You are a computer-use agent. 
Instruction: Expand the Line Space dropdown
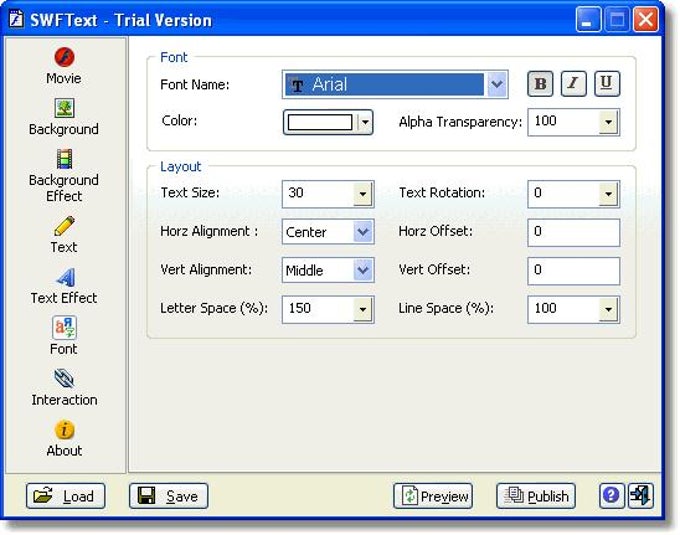pos(608,309)
